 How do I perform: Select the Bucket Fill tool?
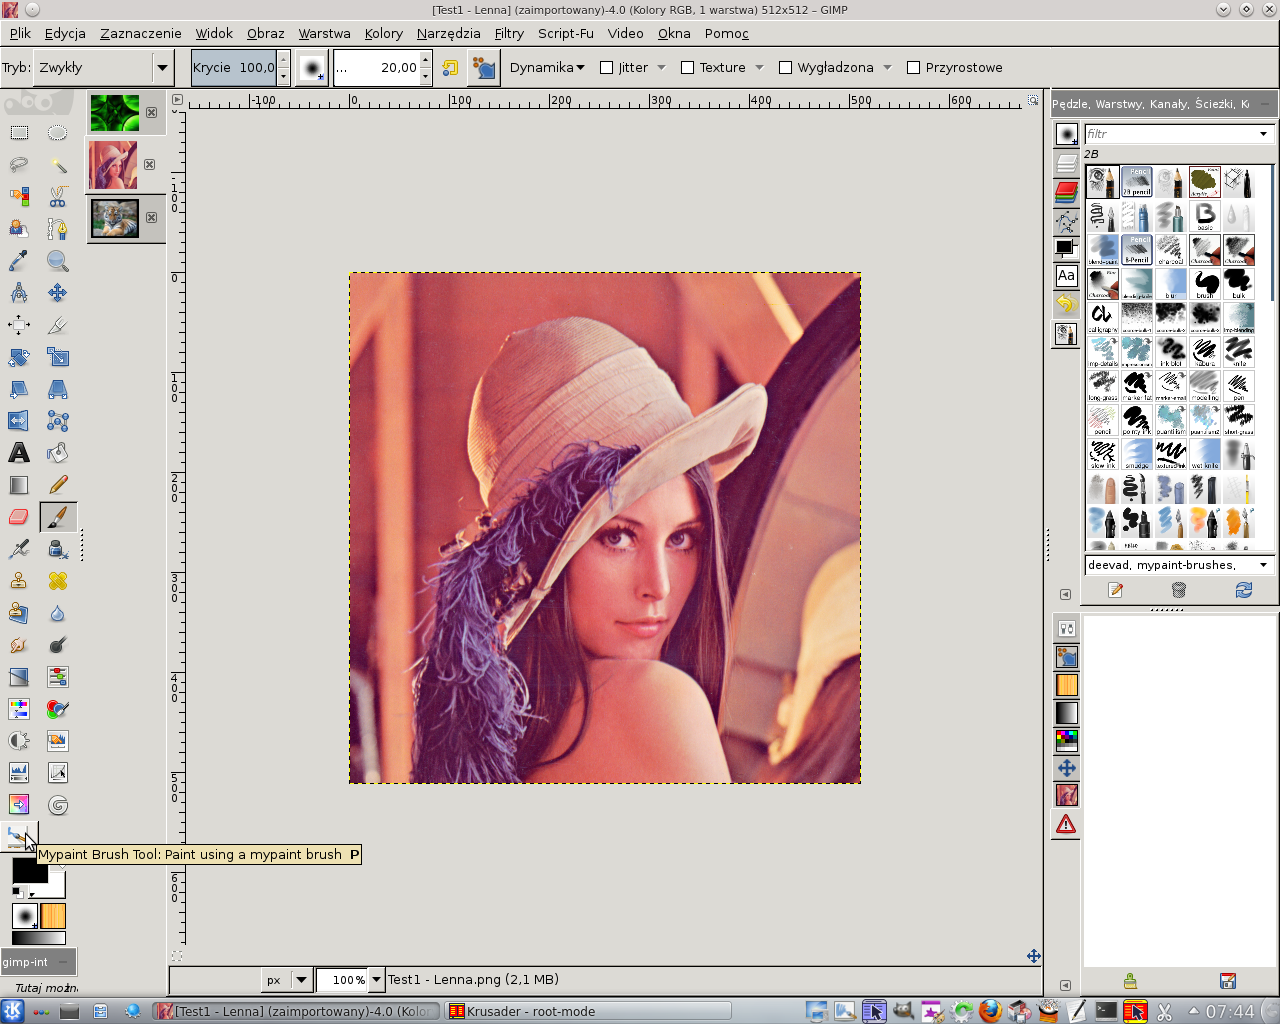(58, 453)
